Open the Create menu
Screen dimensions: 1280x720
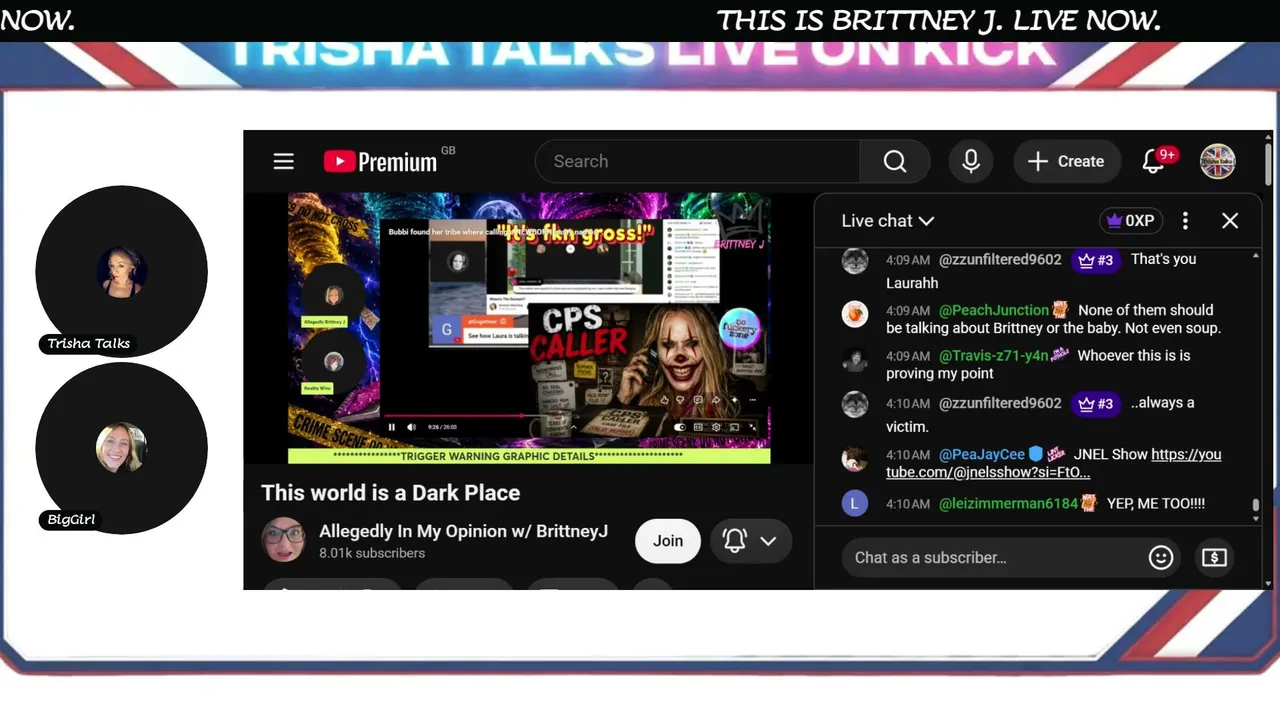(1066, 161)
